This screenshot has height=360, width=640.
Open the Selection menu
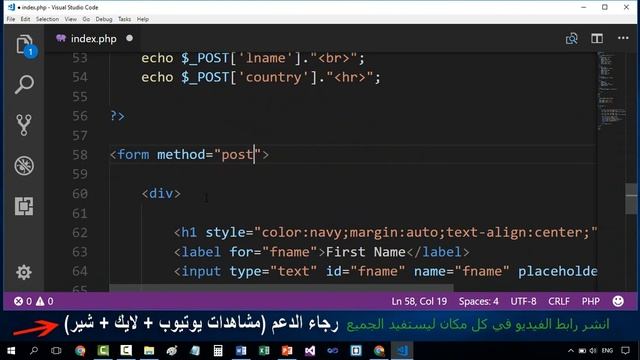point(47,19)
